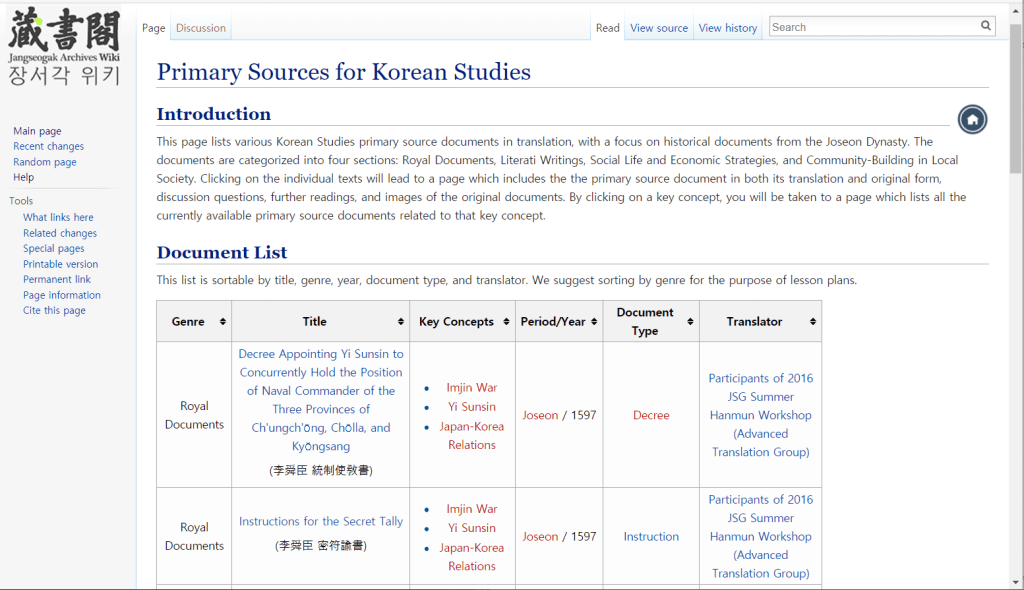This screenshot has width=1024, height=590.
Task: Click the search magnifier icon
Action: tap(986, 27)
